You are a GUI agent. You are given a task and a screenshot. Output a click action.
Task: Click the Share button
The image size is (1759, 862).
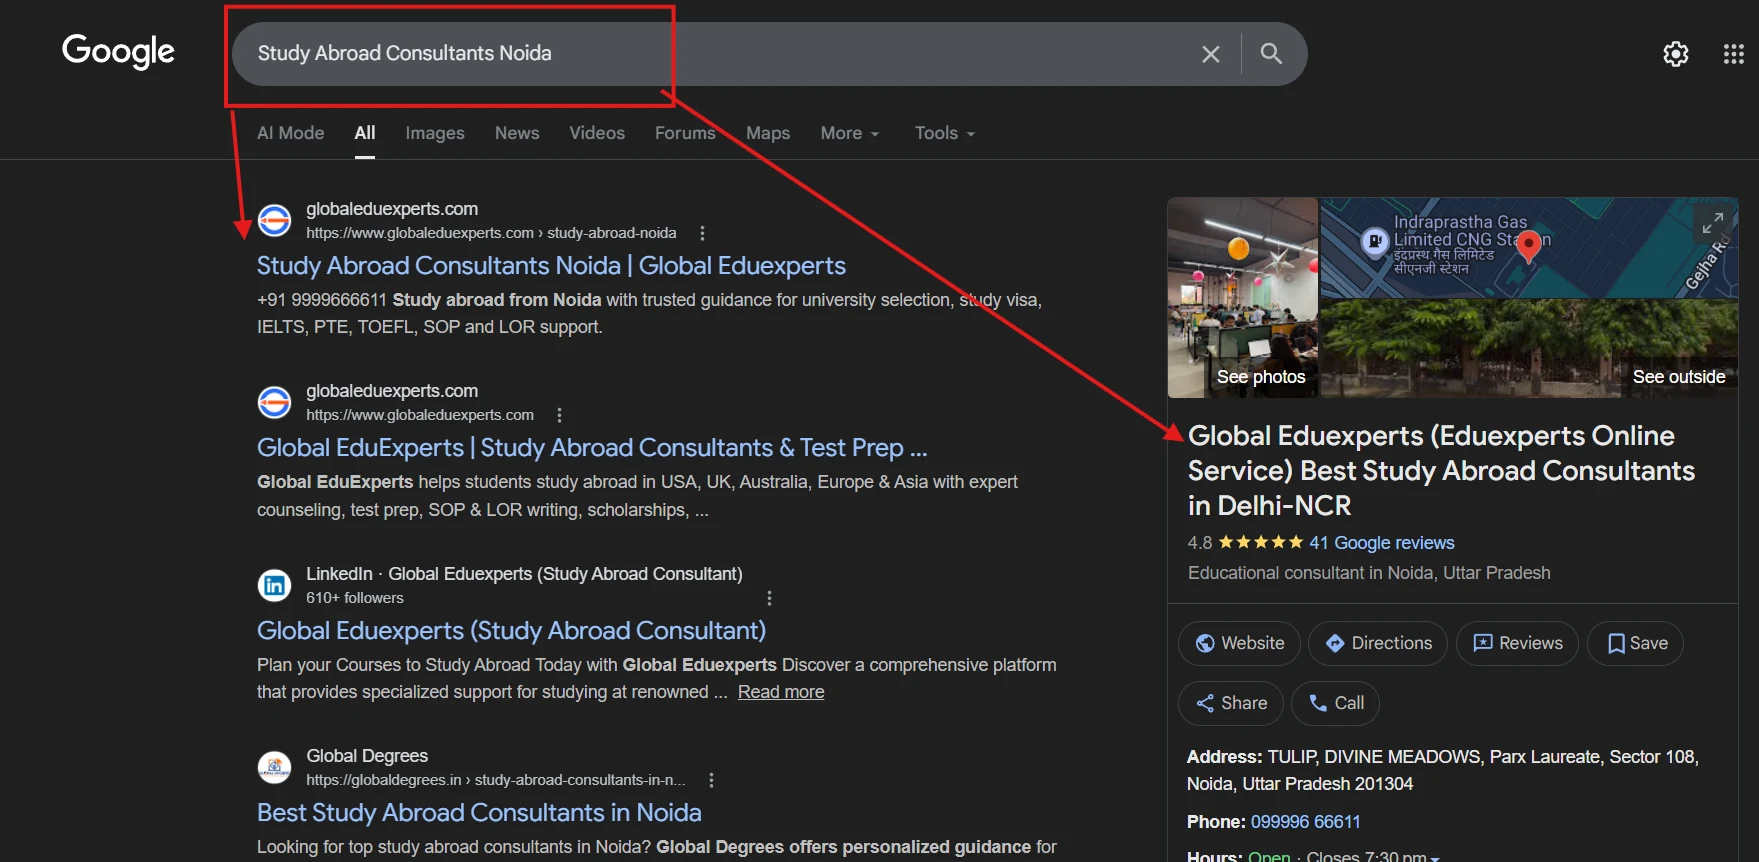tap(1231, 703)
